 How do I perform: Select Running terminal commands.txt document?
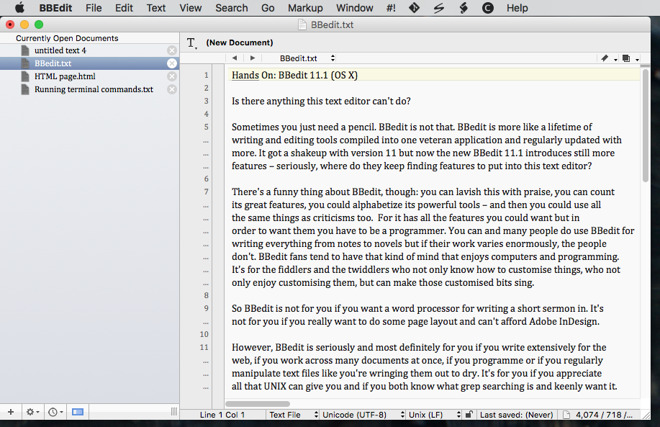tap(89, 90)
